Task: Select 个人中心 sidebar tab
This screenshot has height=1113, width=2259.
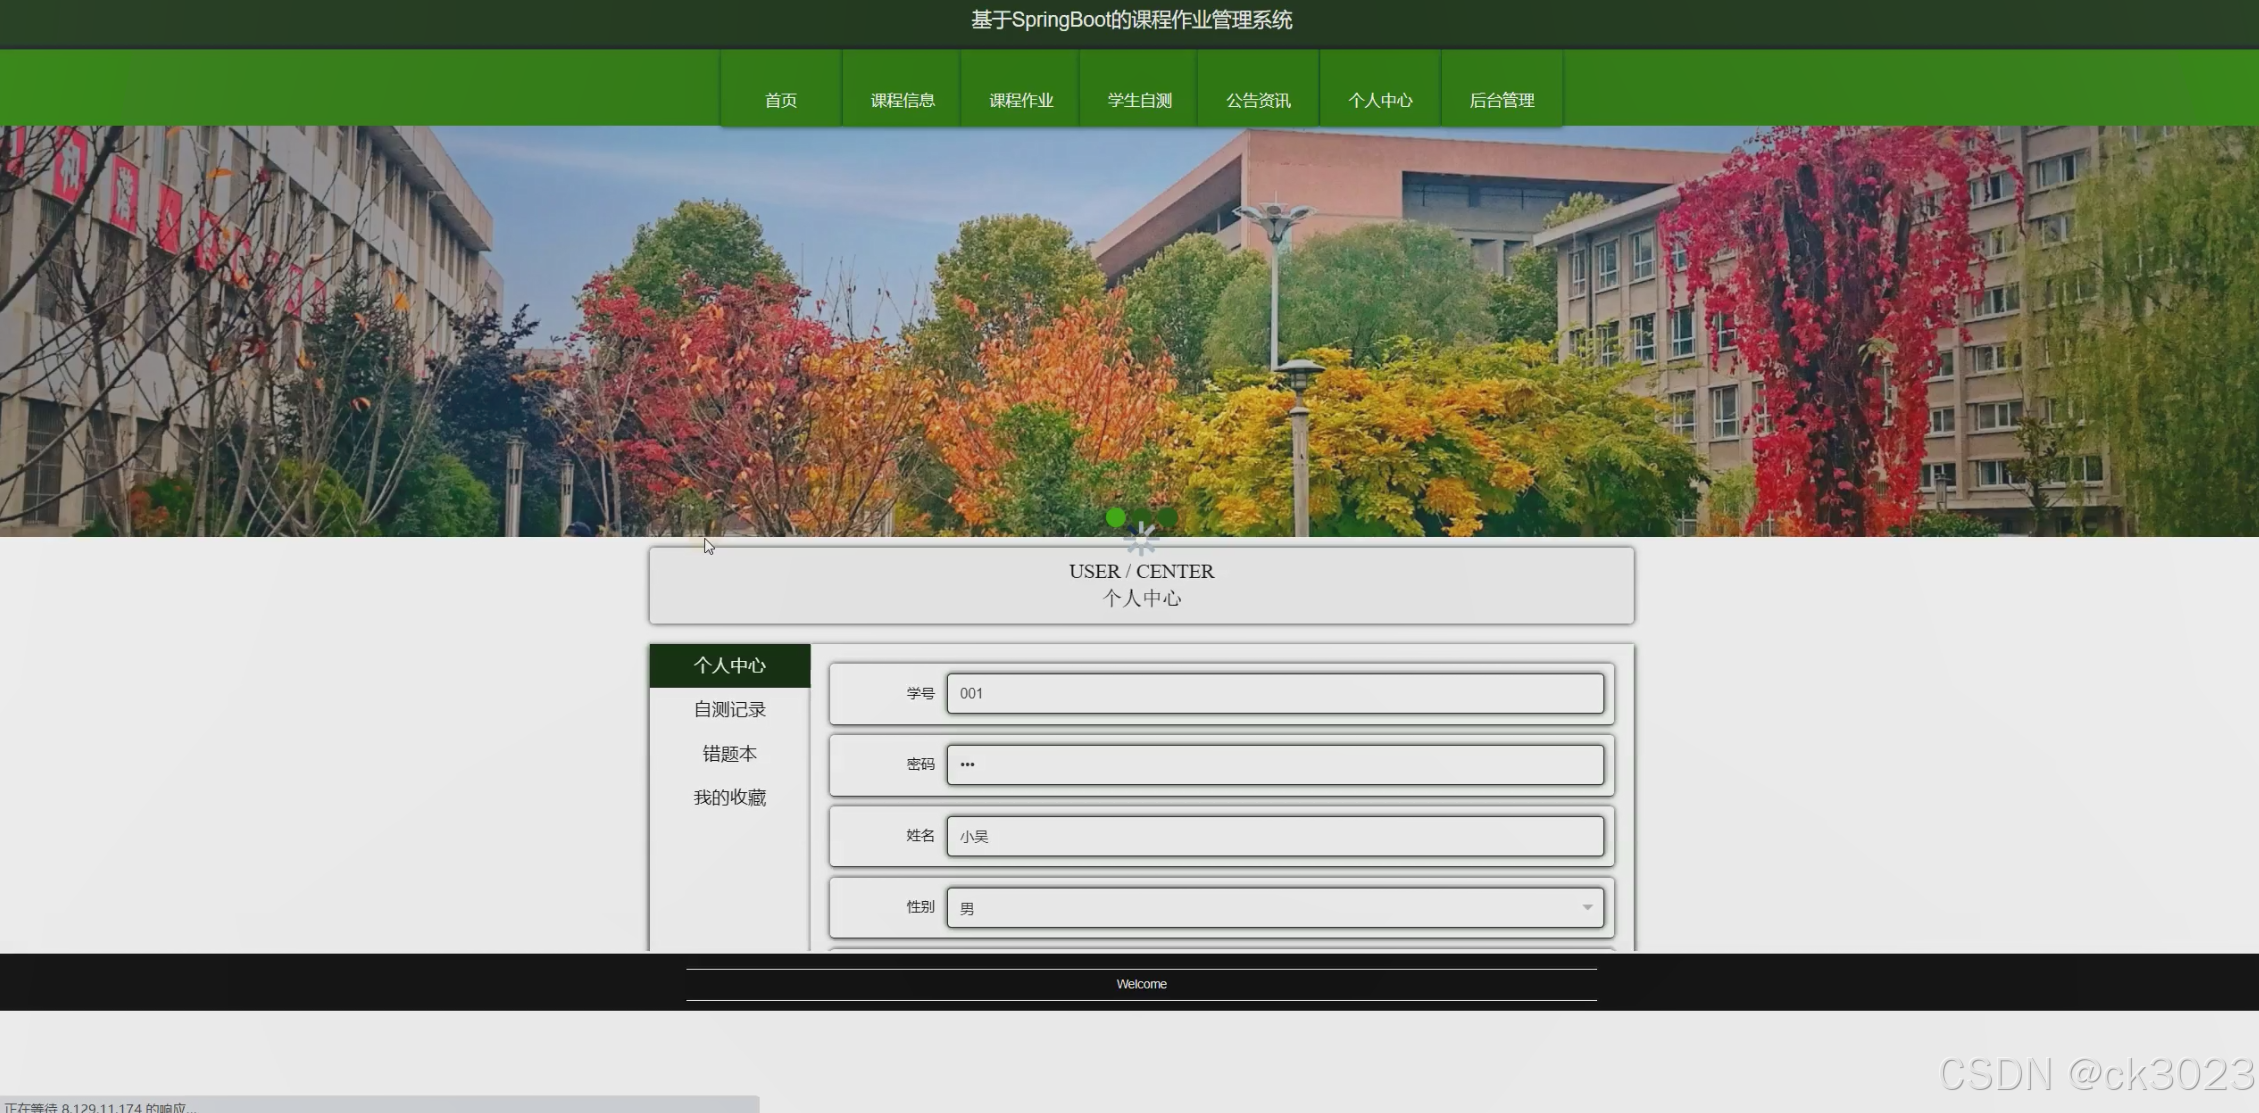Action: point(730,666)
